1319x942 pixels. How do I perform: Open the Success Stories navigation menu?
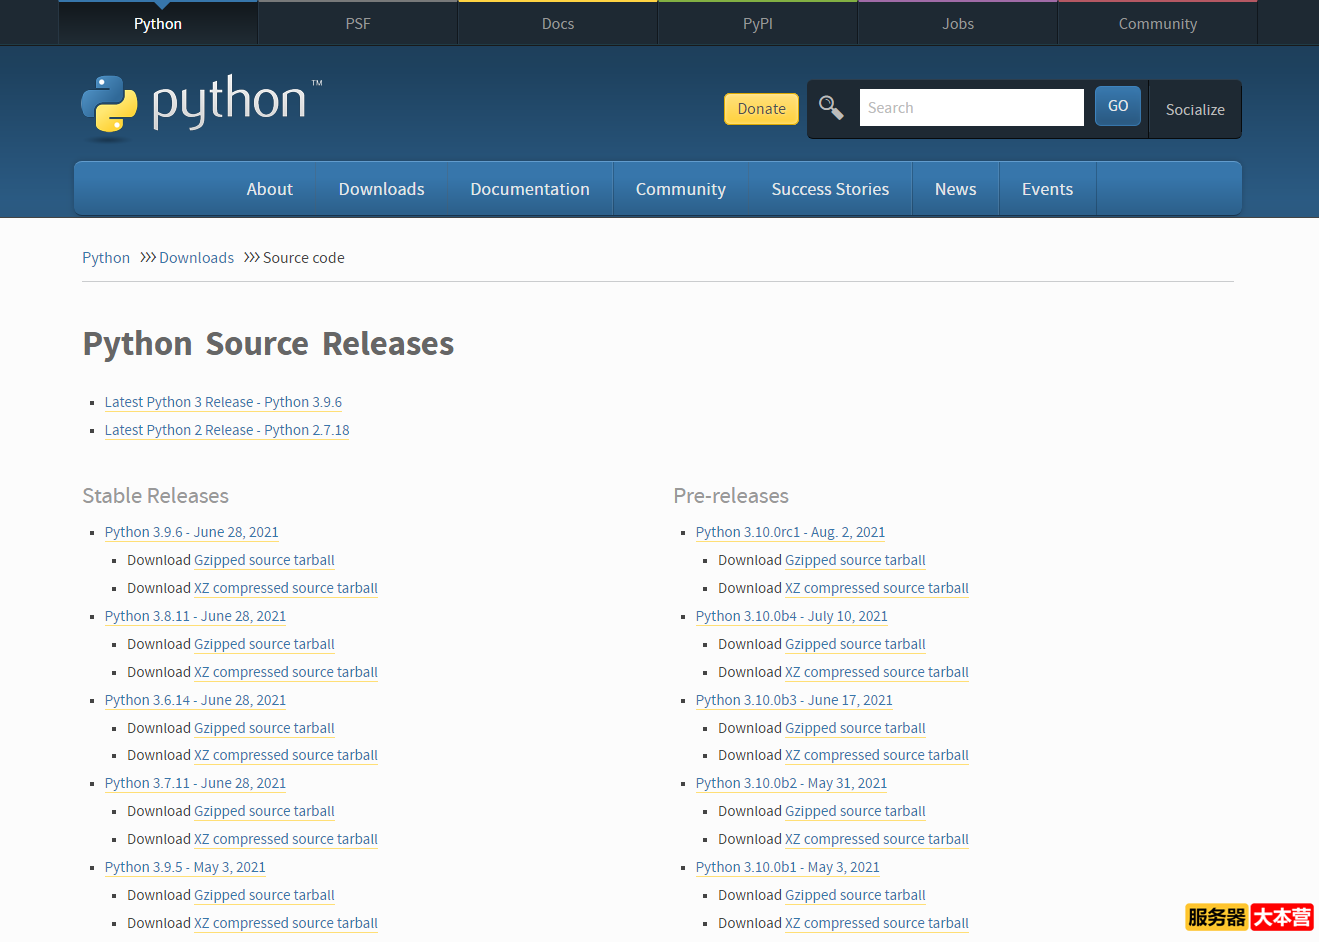(830, 189)
